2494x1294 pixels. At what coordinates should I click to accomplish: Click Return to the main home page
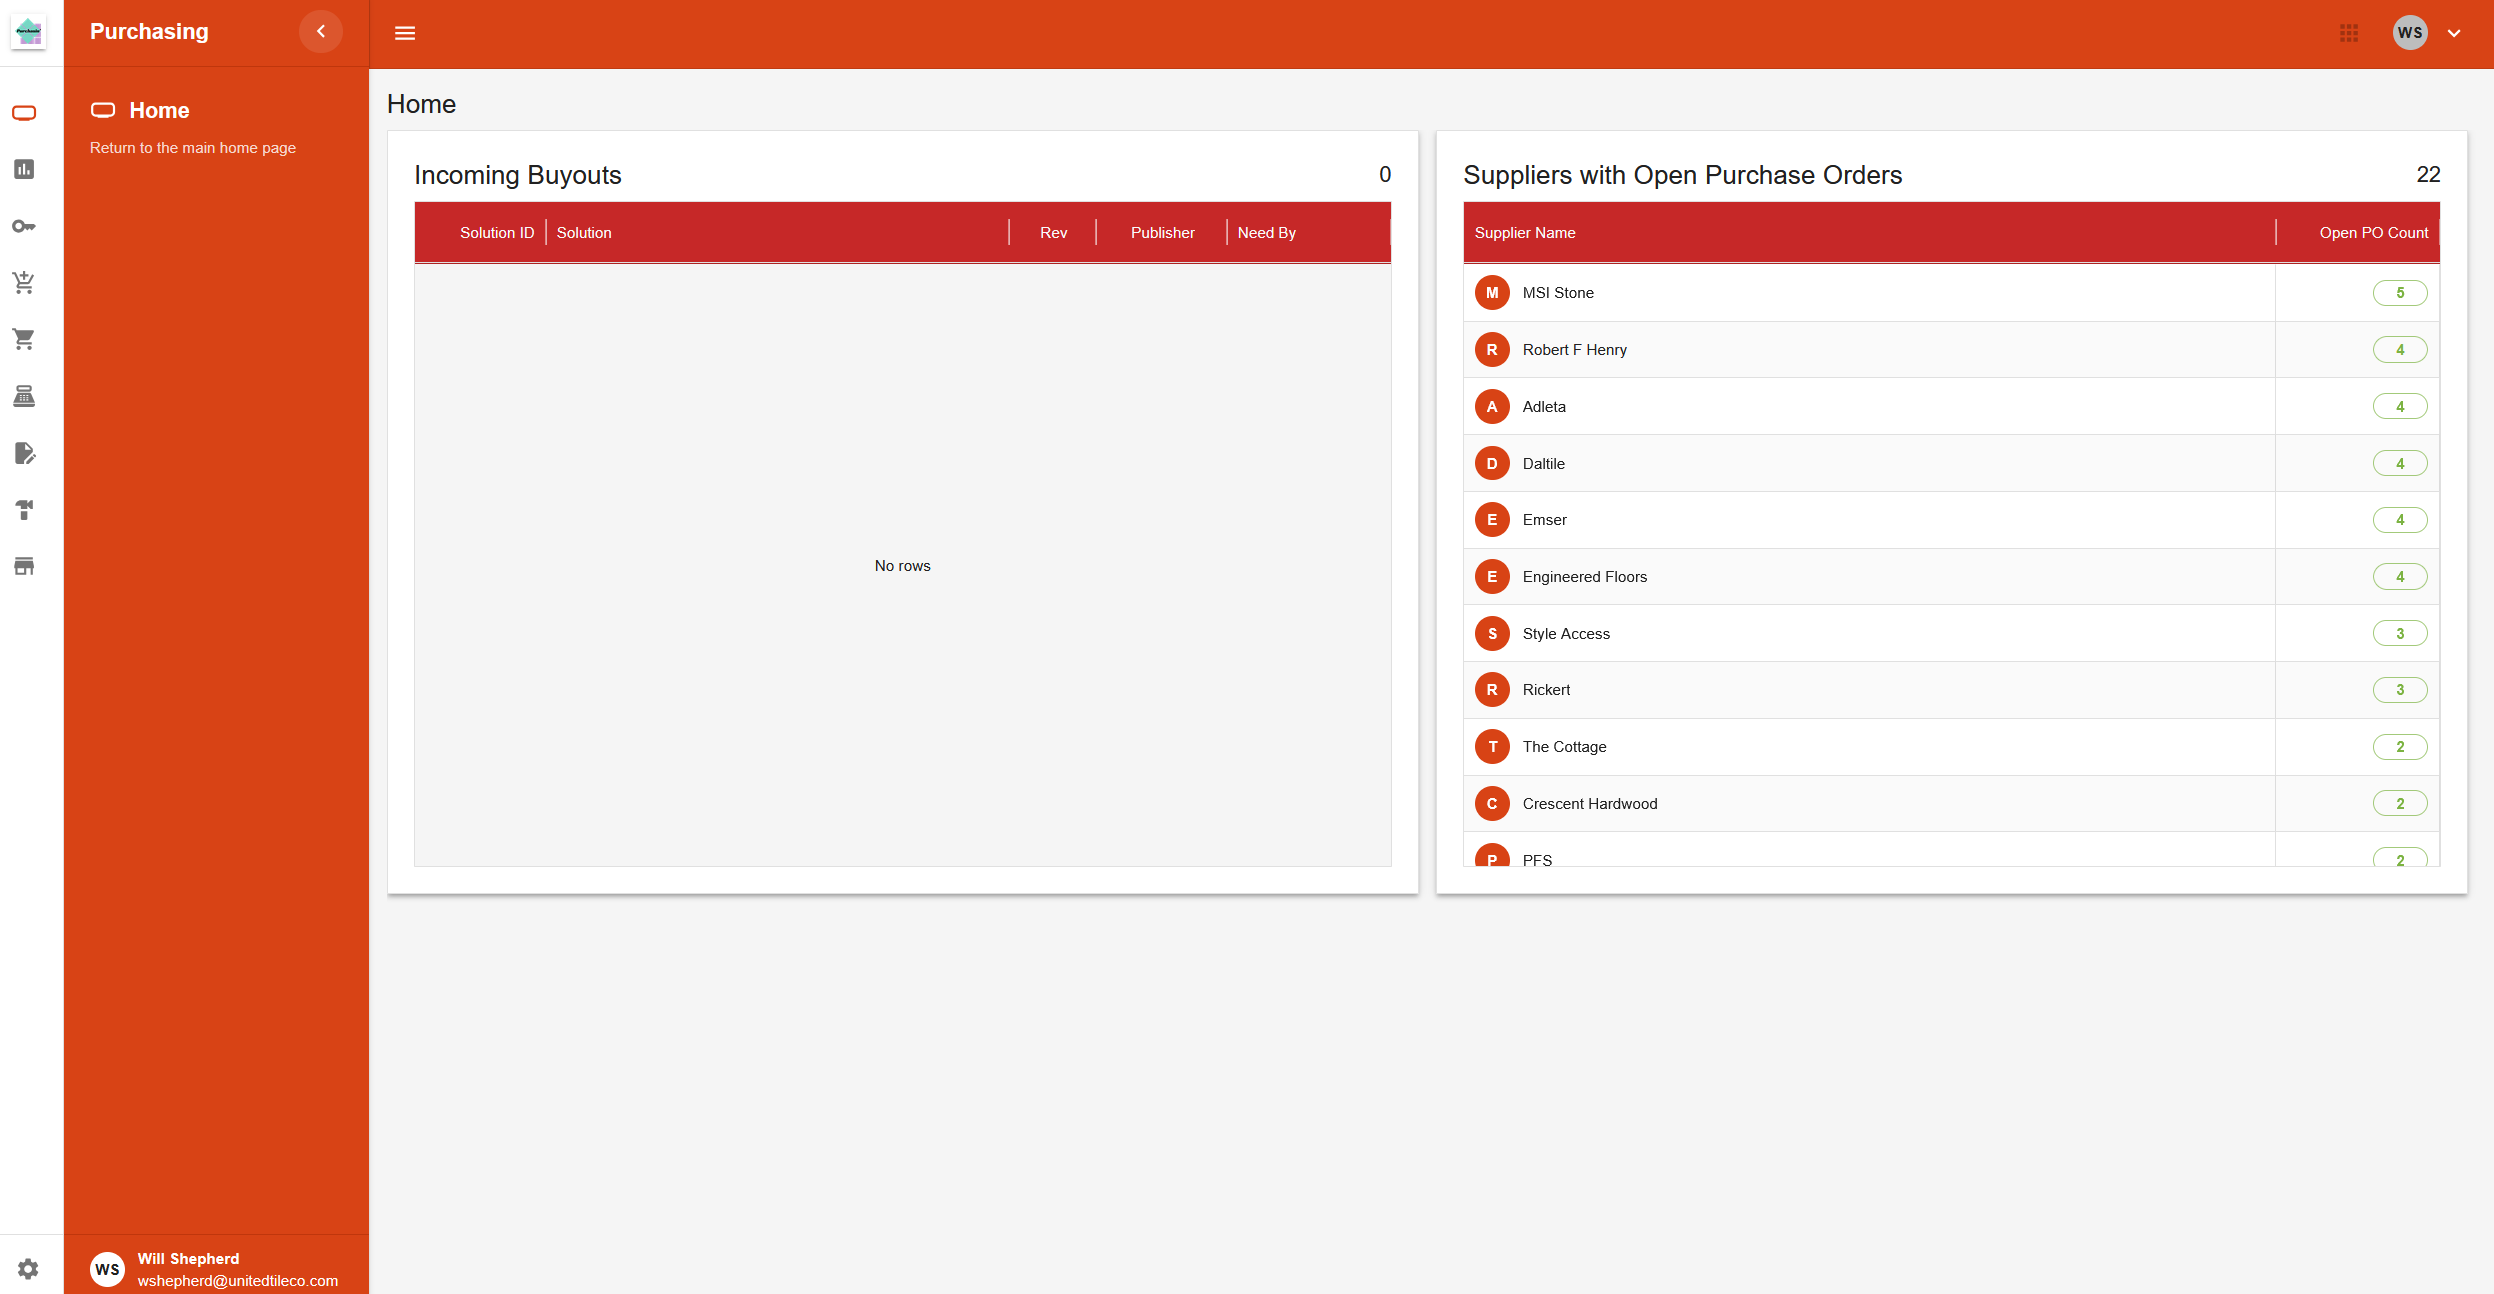[x=192, y=147]
